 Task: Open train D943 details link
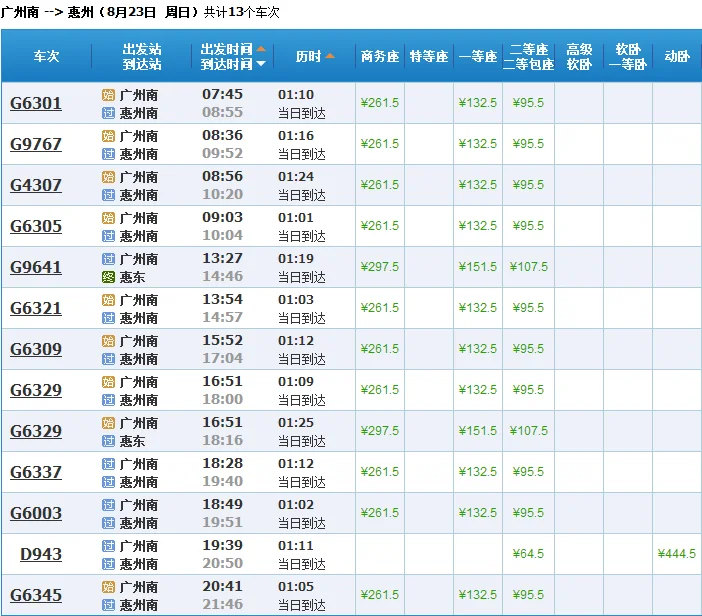41,555
